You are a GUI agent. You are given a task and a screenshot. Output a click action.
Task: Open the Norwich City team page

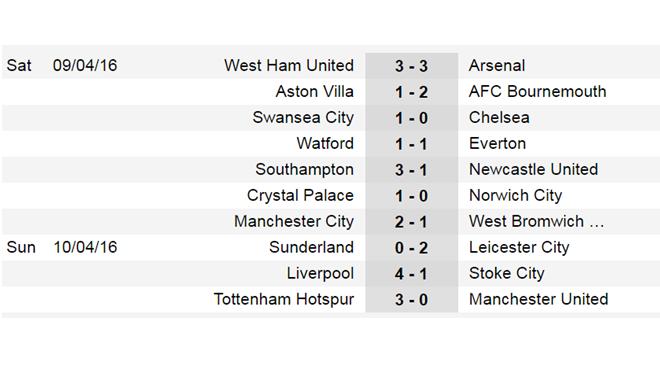click(x=516, y=196)
